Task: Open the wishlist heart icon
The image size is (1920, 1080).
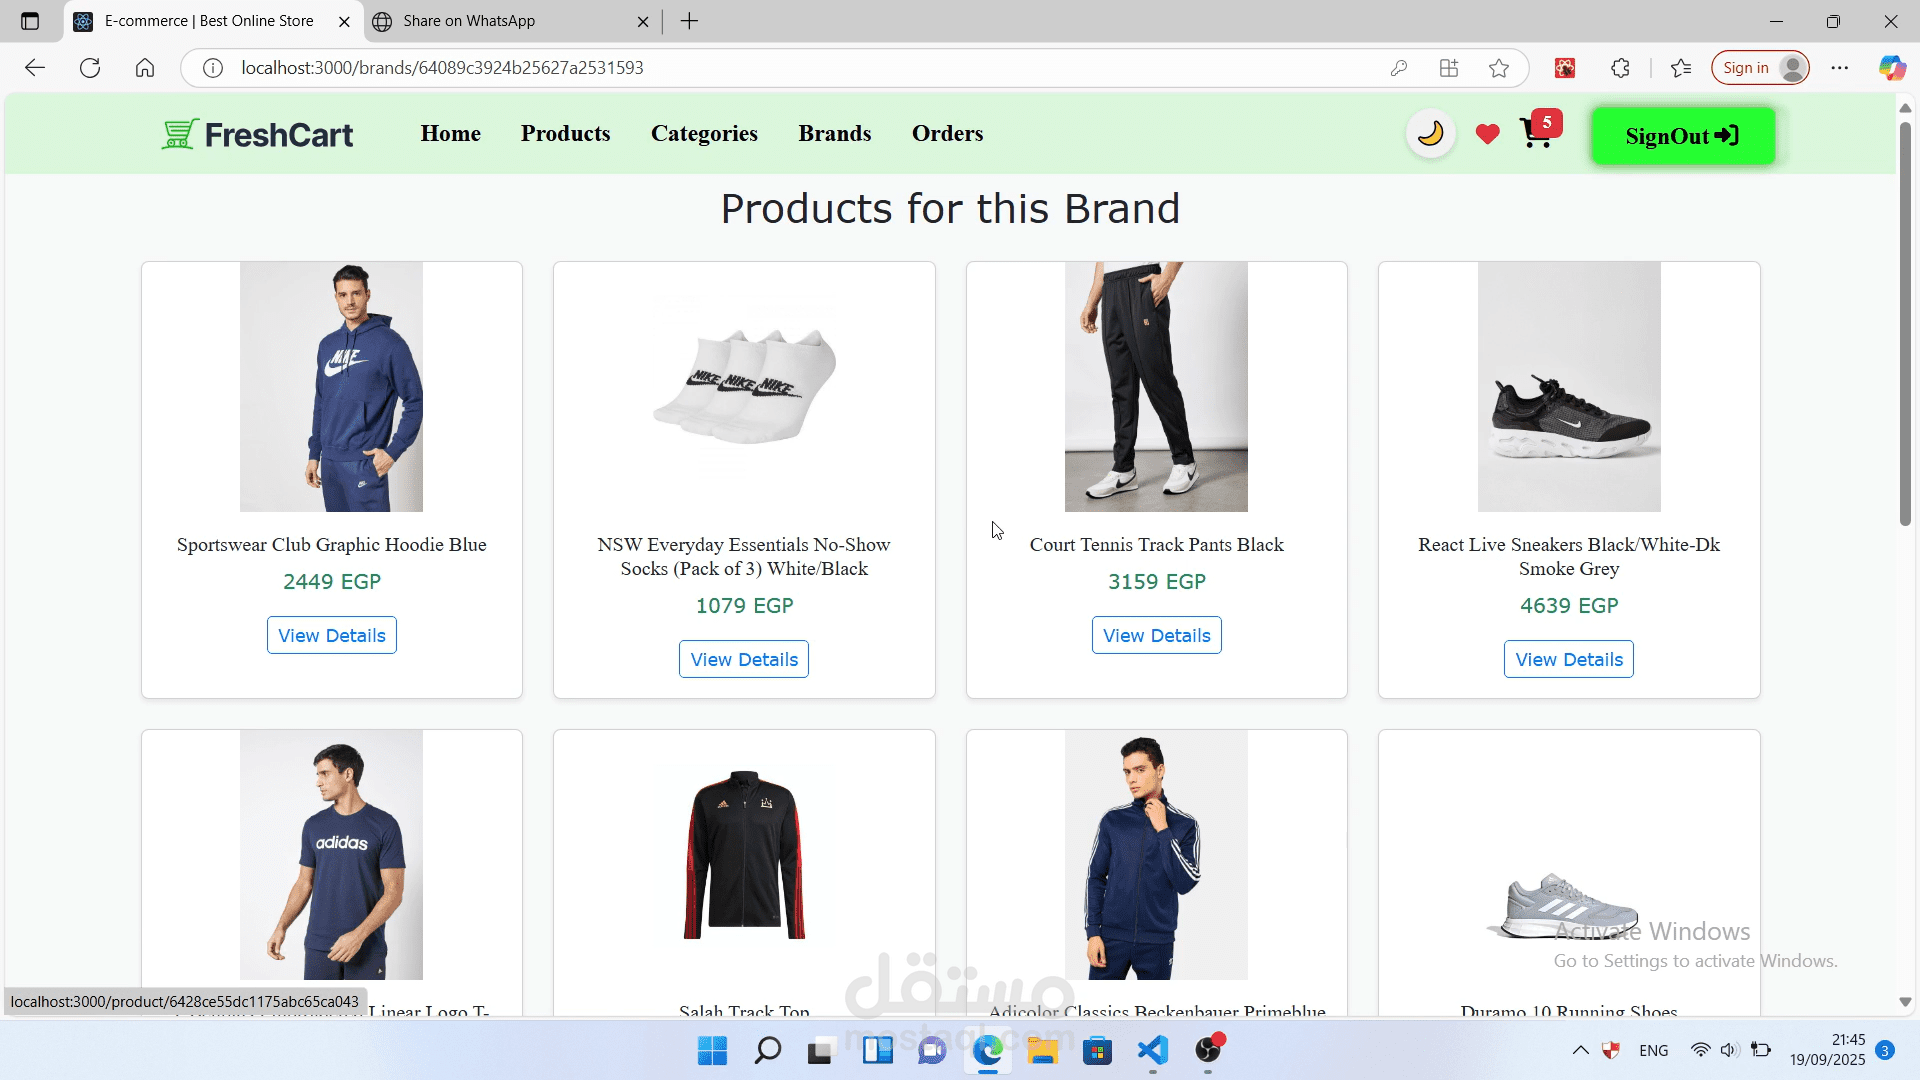Action: tap(1488, 134)
